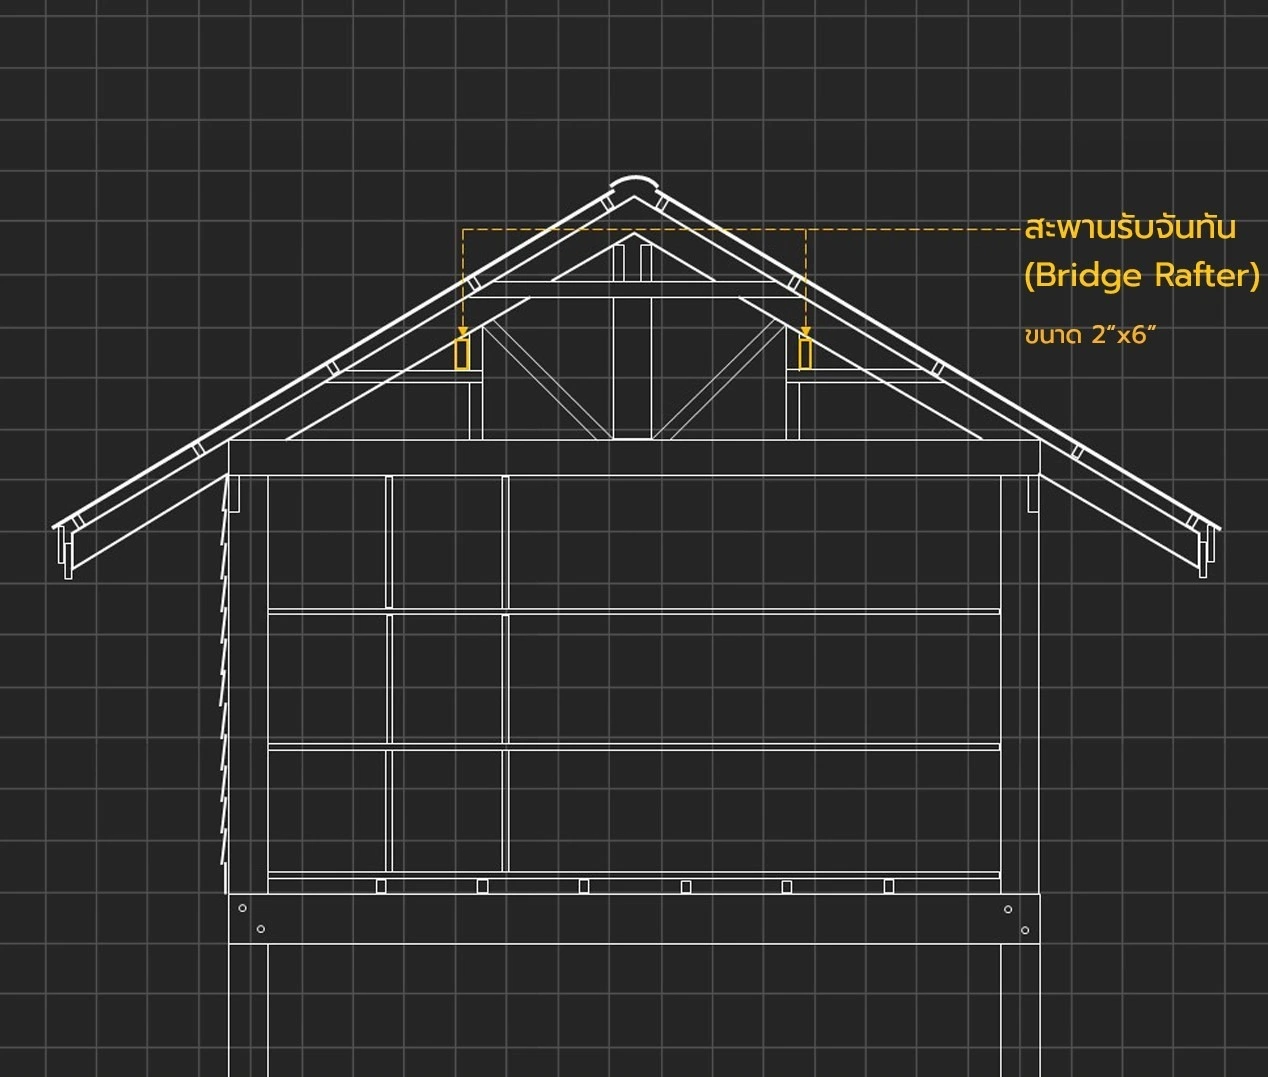The height and width of the screenshot is (1077, 1268).
Task: Click the wide floor beam with bolts
Action: pos(634,918)
